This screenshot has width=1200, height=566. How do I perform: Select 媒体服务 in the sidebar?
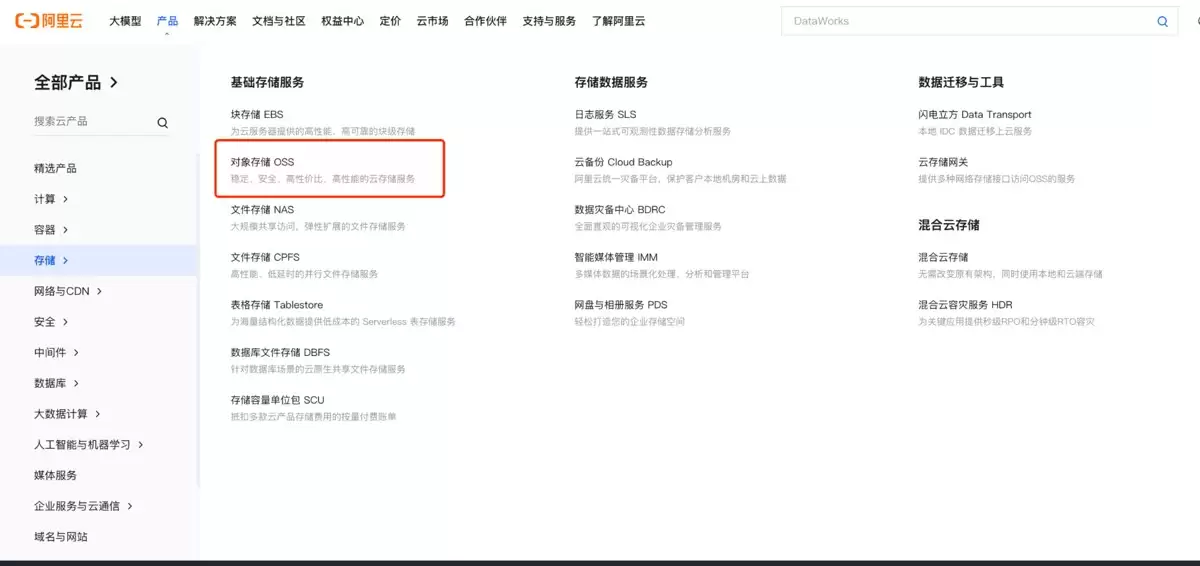(x=55, y=475)
